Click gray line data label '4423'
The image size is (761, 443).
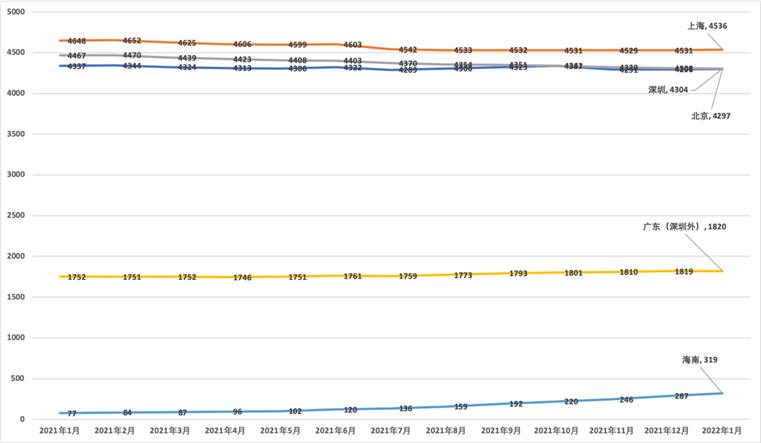(242, 59)
